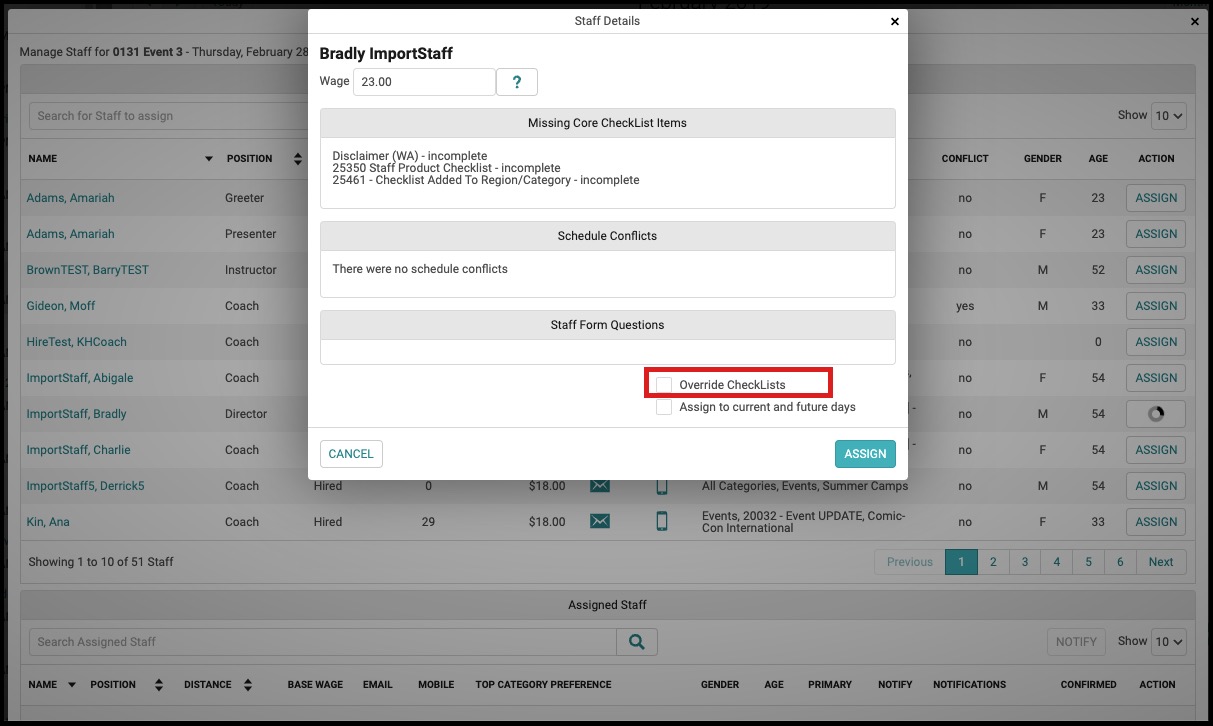Click Search Assigned Staff field

322,642
